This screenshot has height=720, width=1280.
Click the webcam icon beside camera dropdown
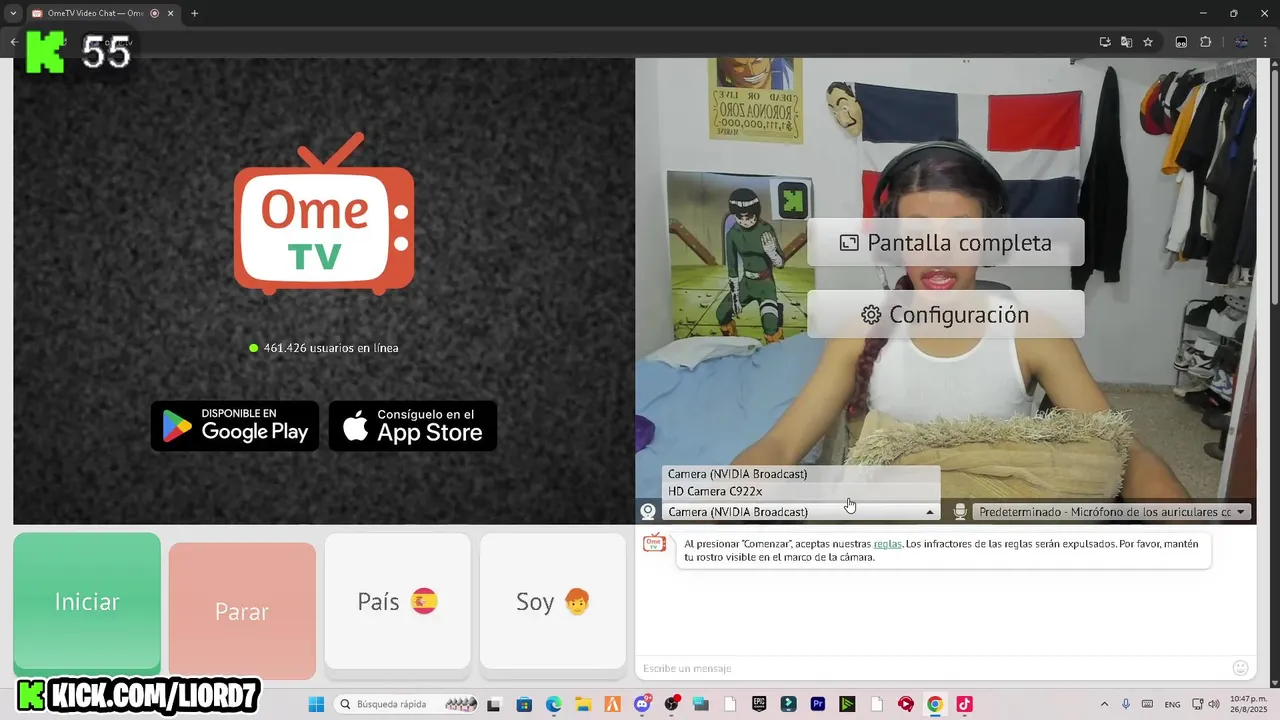coord(648,512)
